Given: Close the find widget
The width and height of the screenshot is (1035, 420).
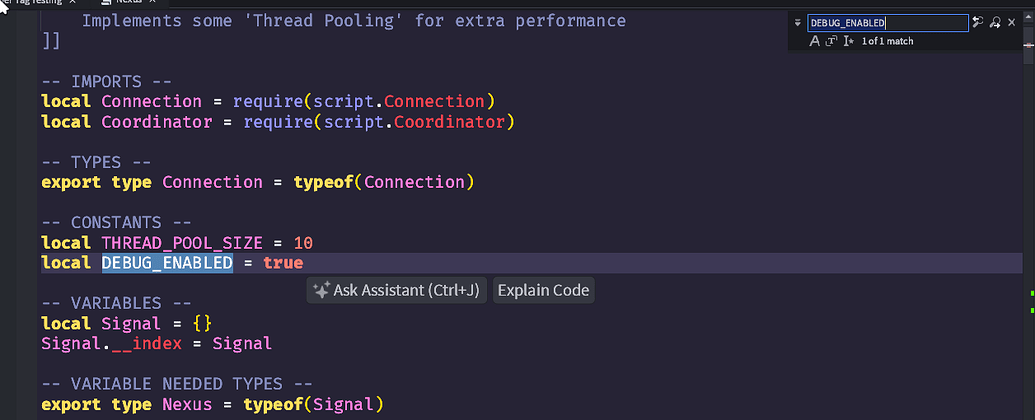Looking at the screenshot, I should pyautogui.click(x=1012, y=22).
